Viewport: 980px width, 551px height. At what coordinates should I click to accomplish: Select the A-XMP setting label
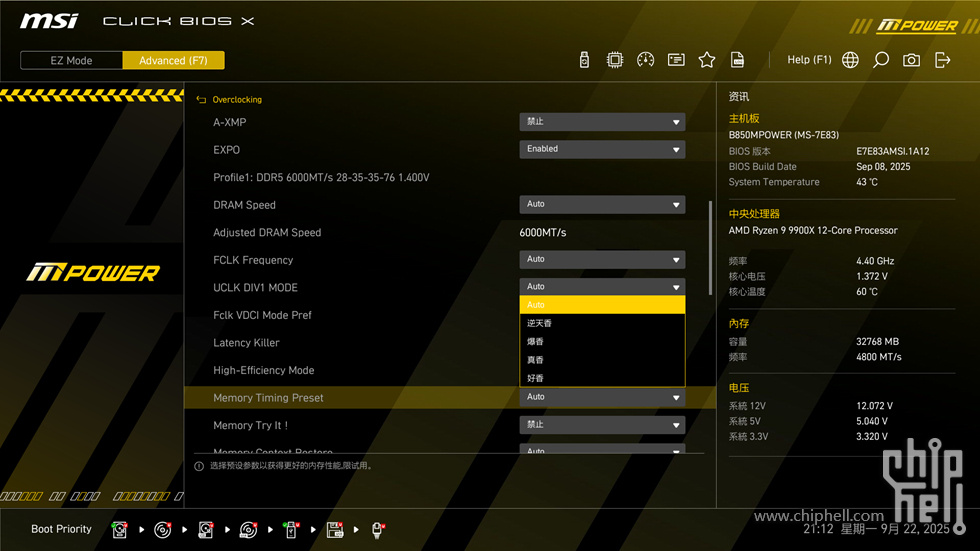point(229,122)
